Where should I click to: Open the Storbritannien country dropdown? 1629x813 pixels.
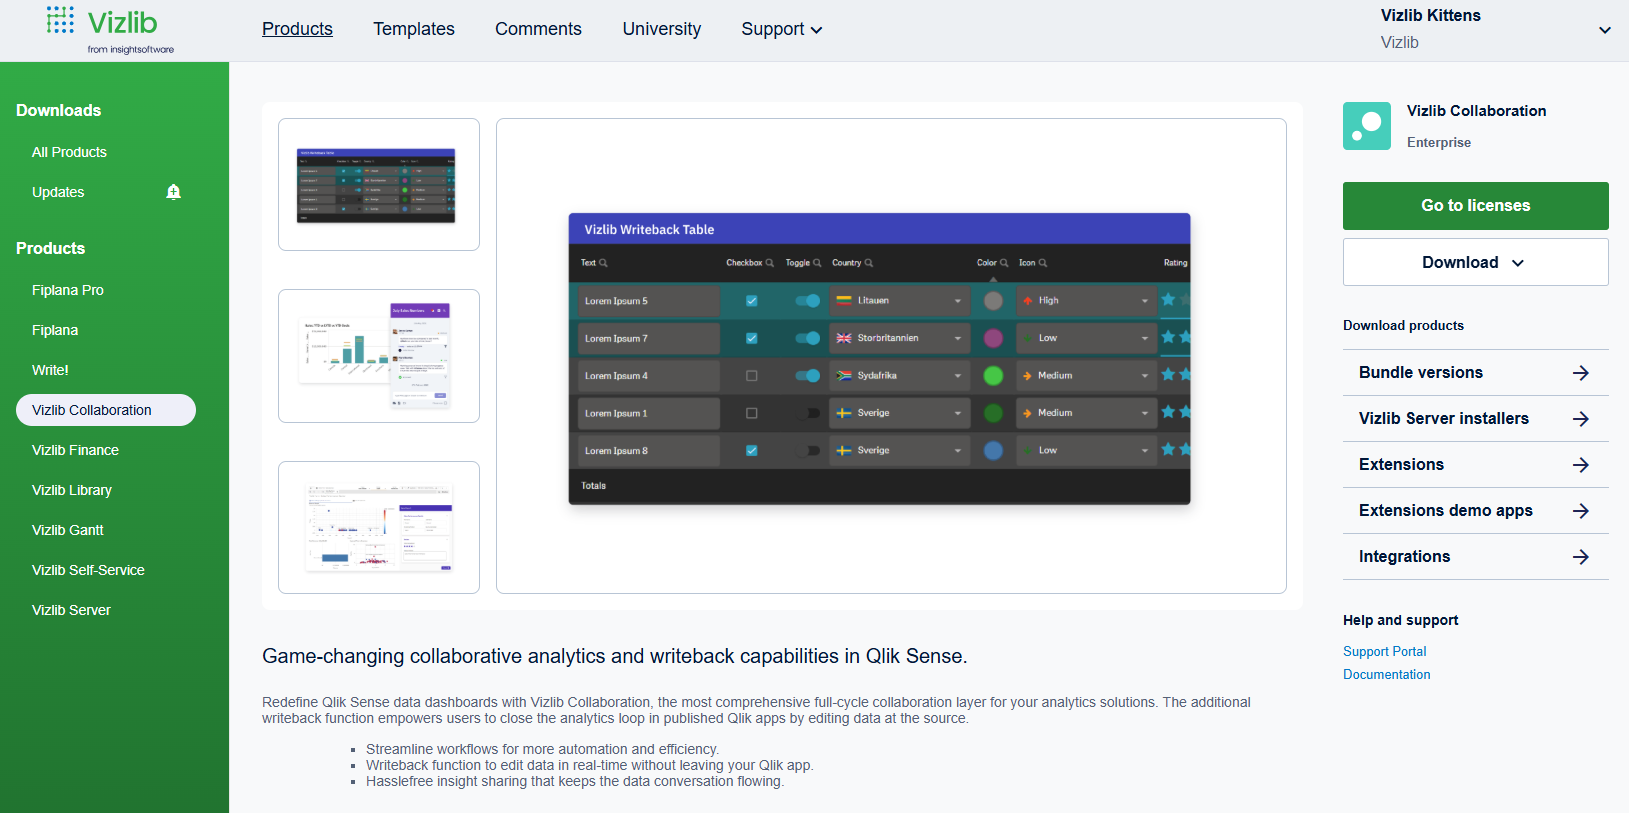click(x=900, y=338)
